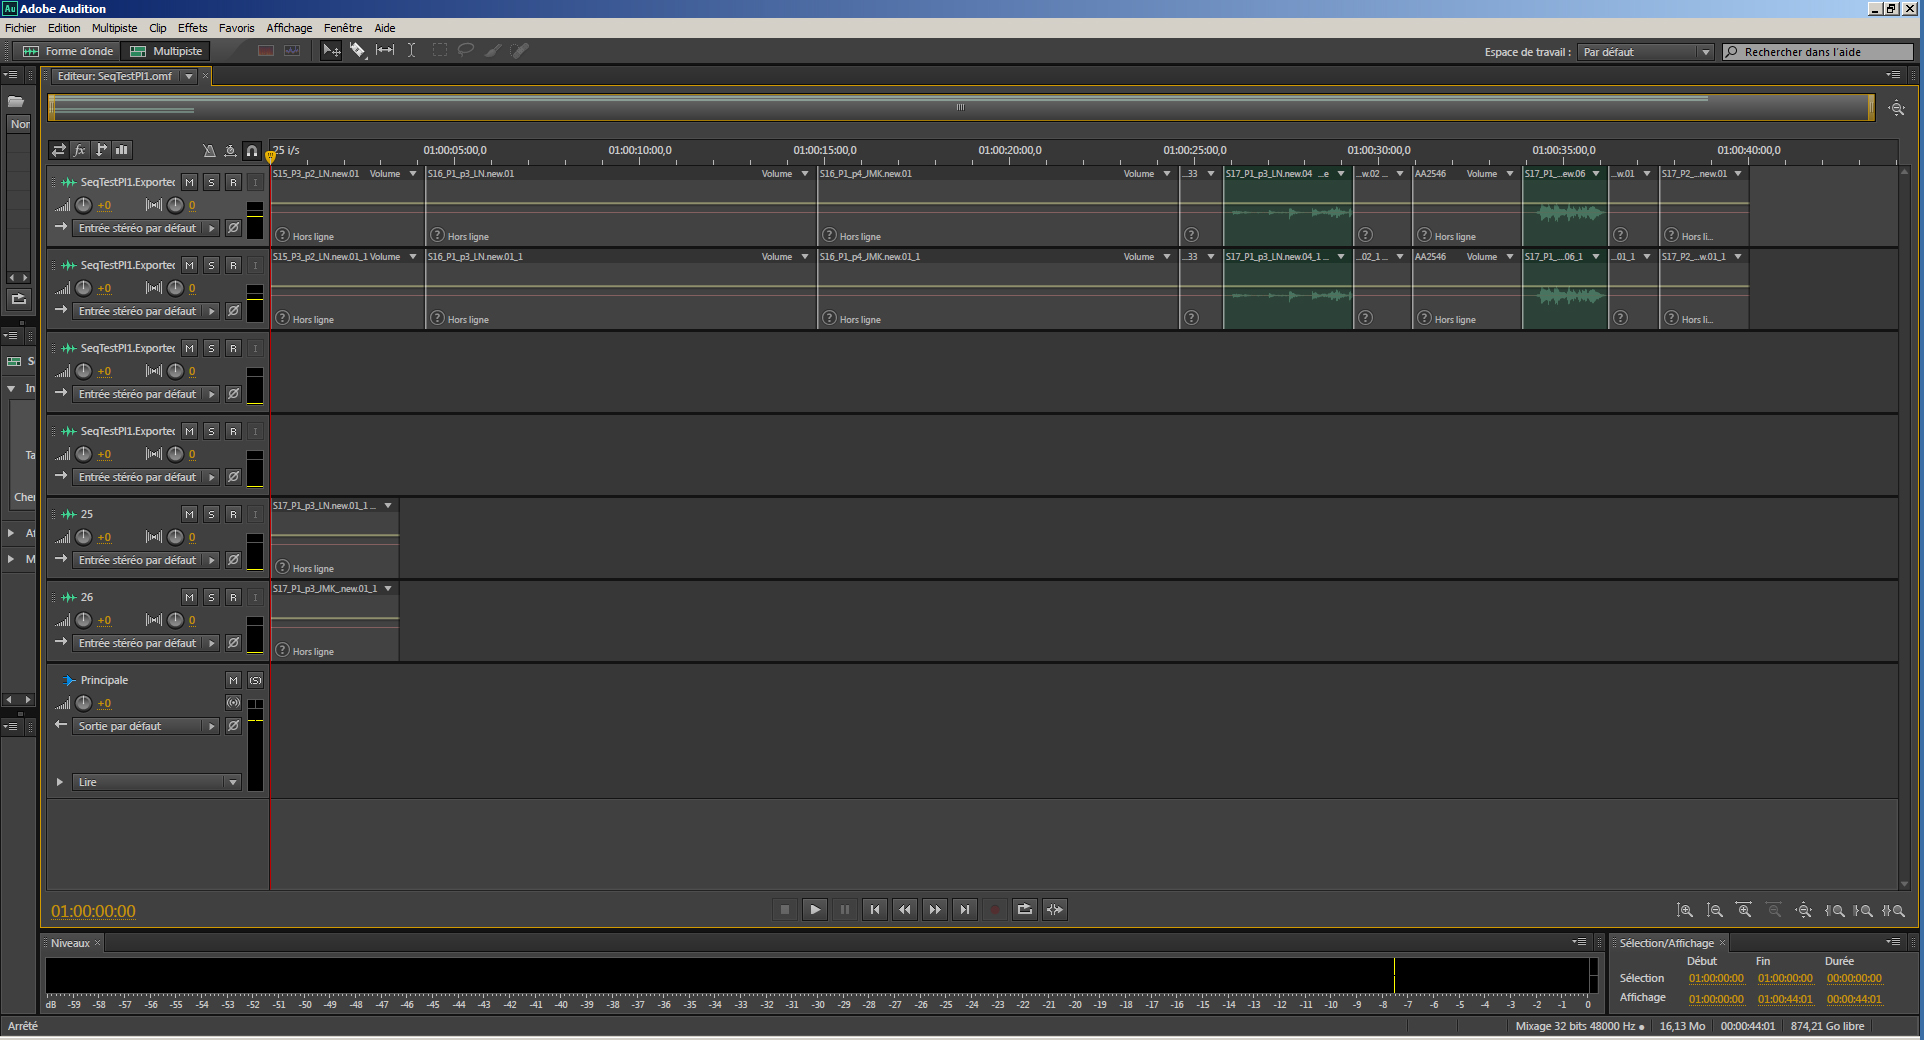The height and width of the screenshot is (1040, 1924).
Task: Arm track 26 for recording
Action: pyautogui.click(x=233, y=597)
